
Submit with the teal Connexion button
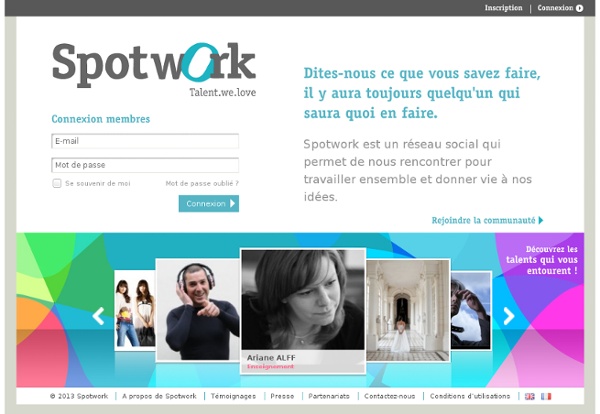click(209, 204)
